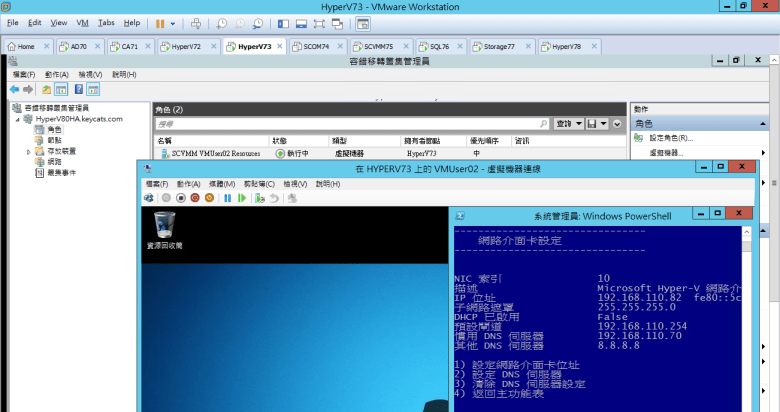The image size is (780, 412).
Task: Click the Back arrow in cluster manager
Action: click(x=14, y=90)
